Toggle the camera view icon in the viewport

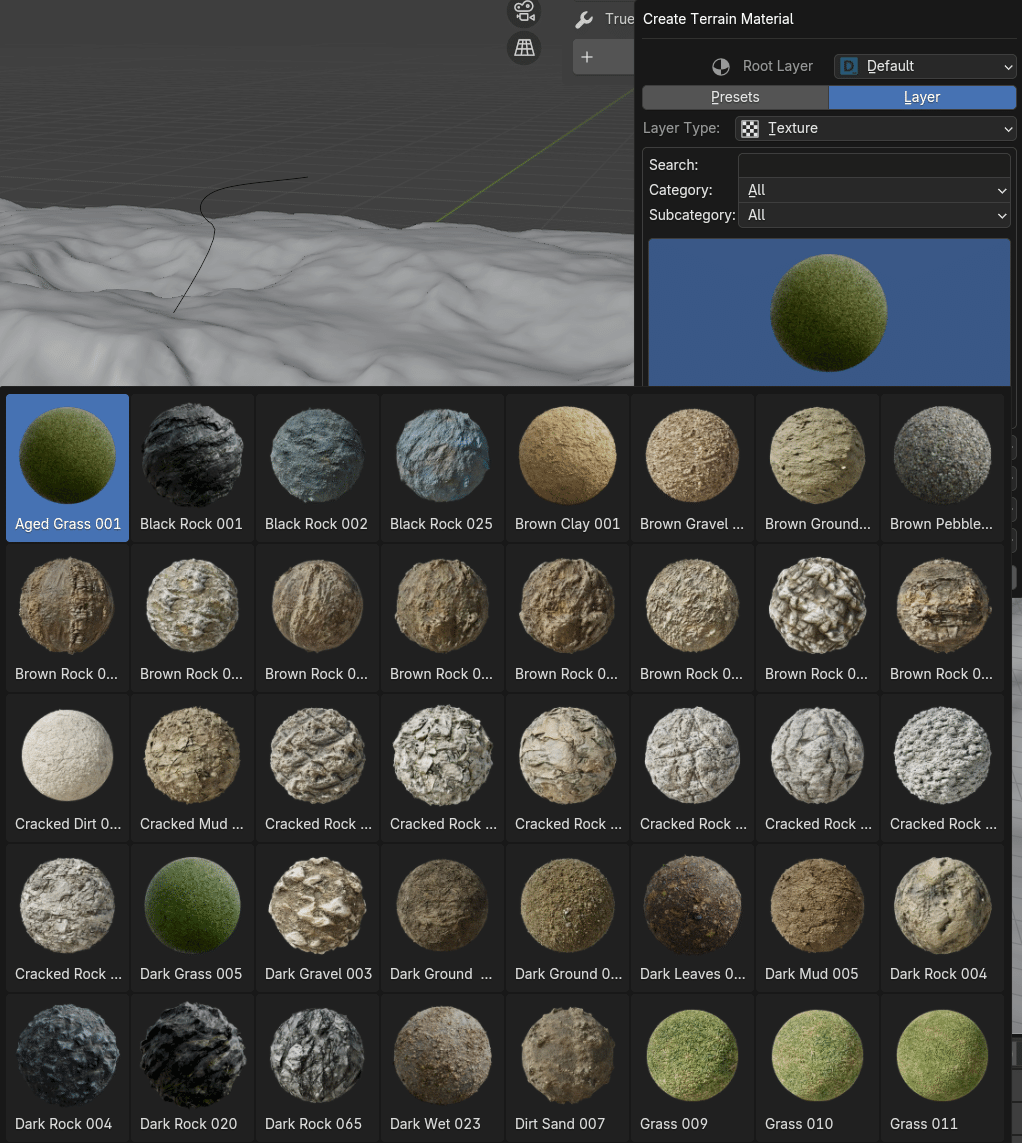pyautogui.click(x=524, y=13)
